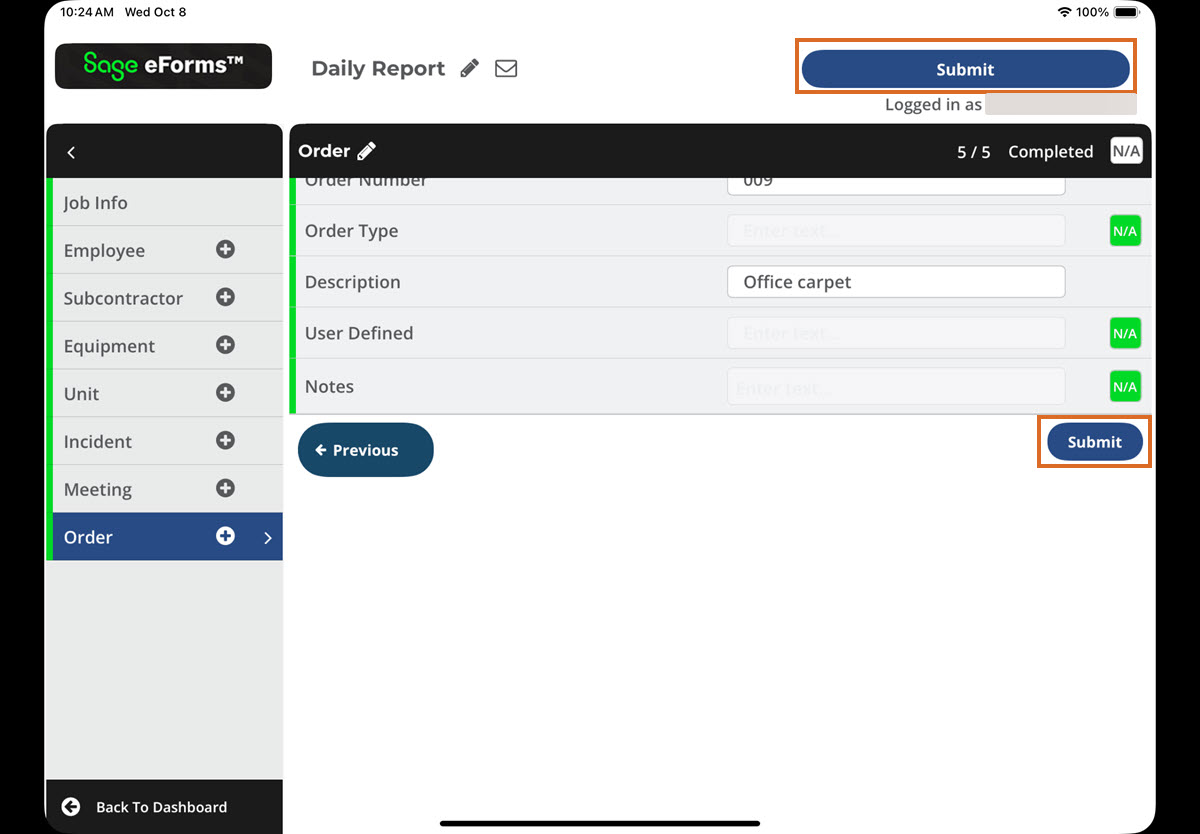Image resolution: width=1200 pixels, height=834 pixels.
Task: Click the pencil icon beside Daily Report
Action: pos(469,69)
